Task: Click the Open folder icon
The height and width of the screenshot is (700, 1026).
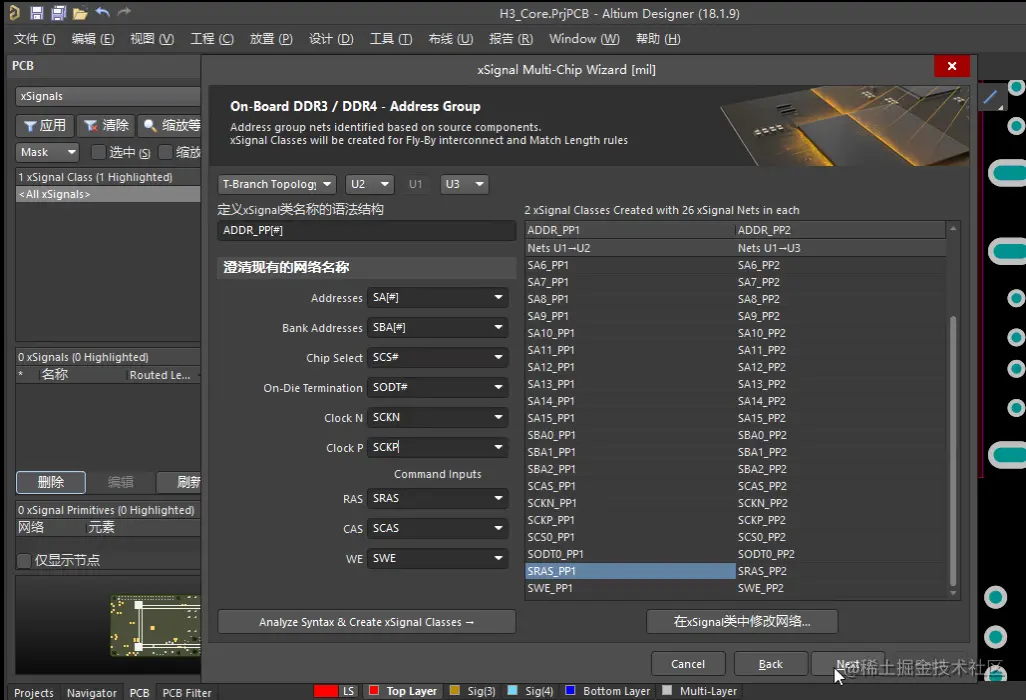Action: [x=80, y=13]
